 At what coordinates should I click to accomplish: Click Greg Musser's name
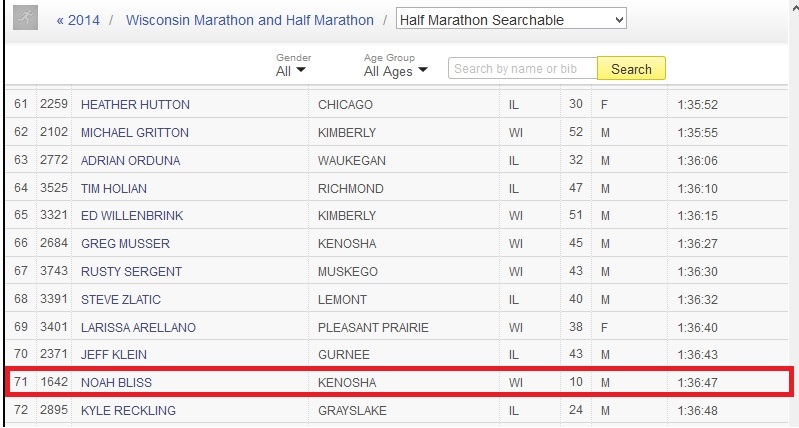125,243
